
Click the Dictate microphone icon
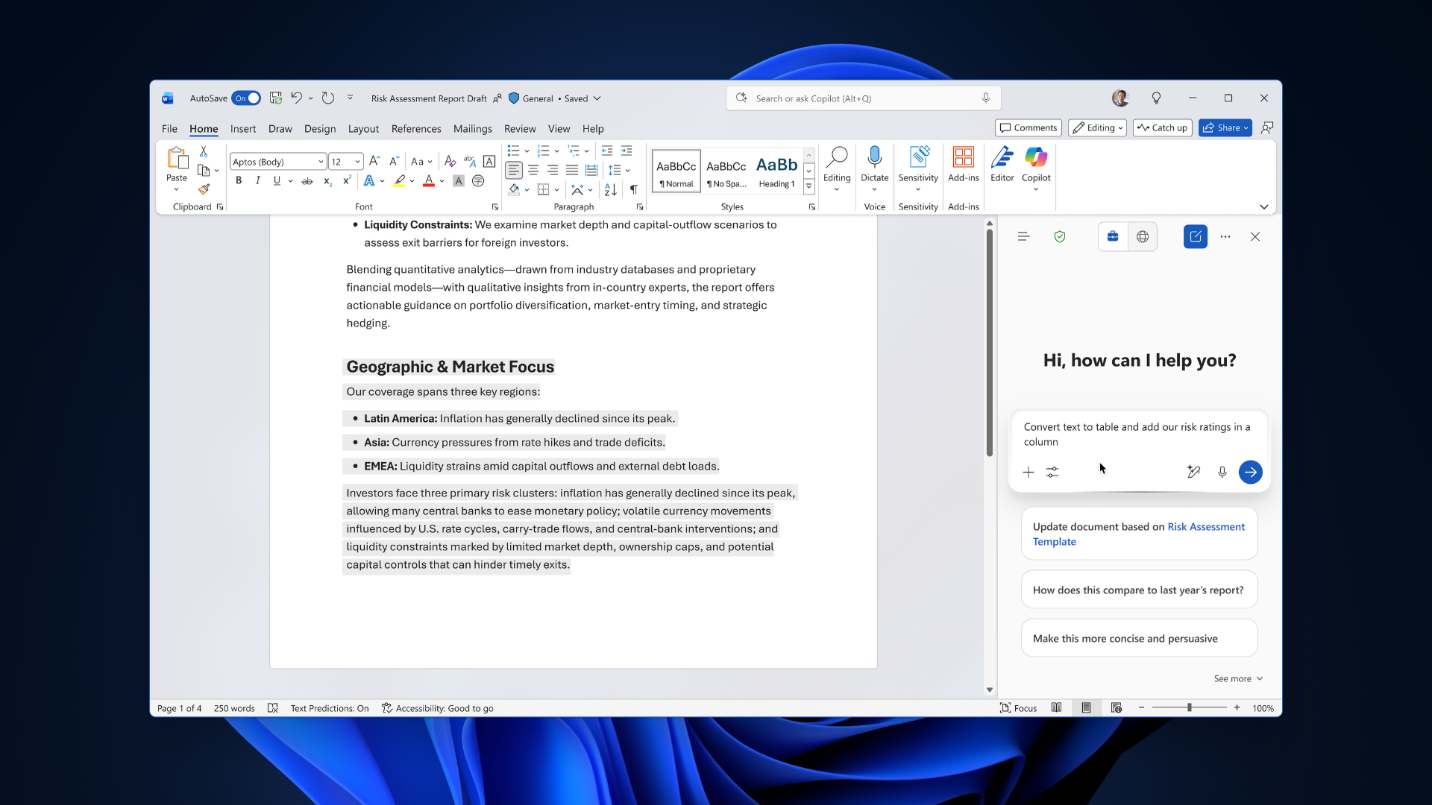pyautogui.click(x=875, y=158)
